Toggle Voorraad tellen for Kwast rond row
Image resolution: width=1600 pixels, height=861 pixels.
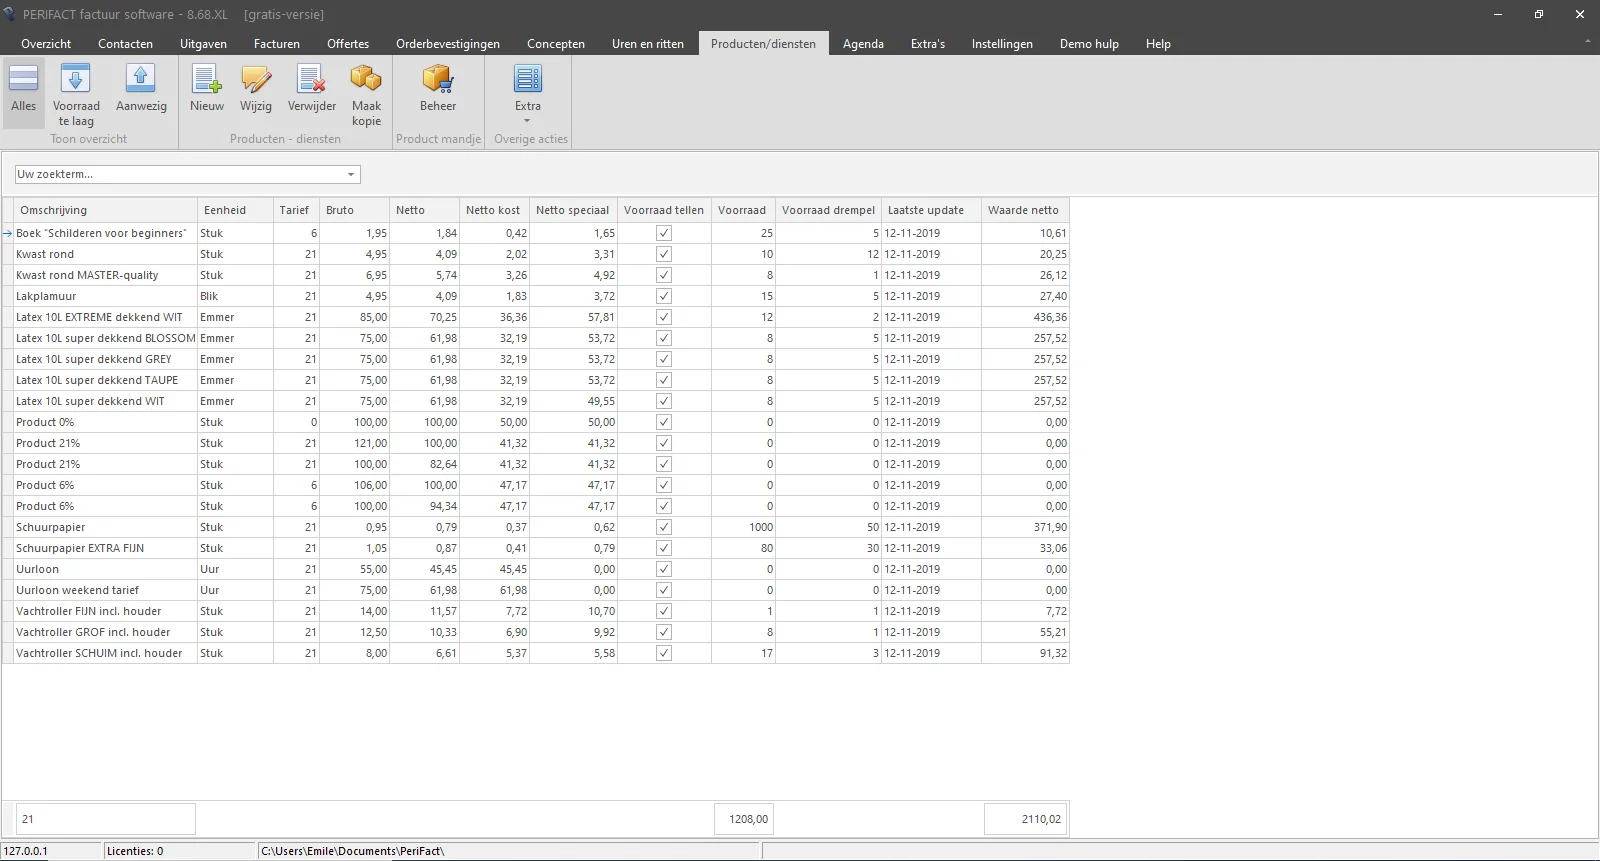click(664, 254)
